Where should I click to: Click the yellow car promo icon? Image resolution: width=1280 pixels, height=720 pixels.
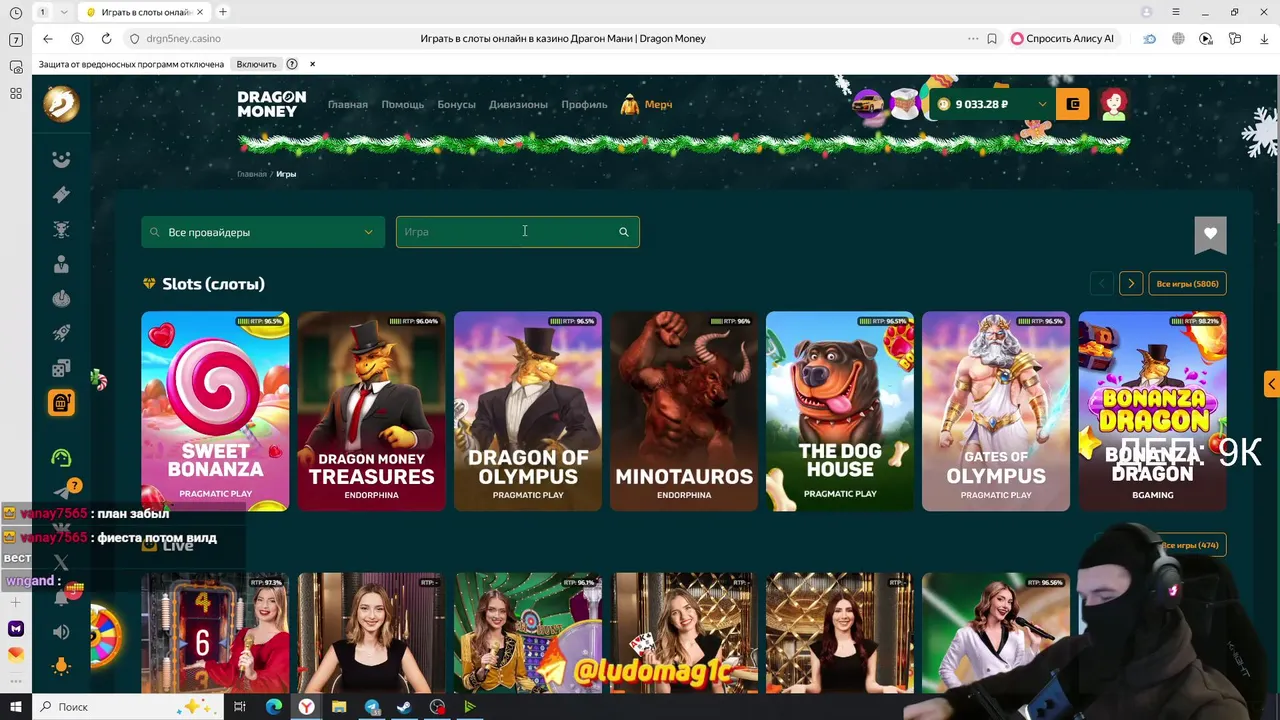point(868,103)
